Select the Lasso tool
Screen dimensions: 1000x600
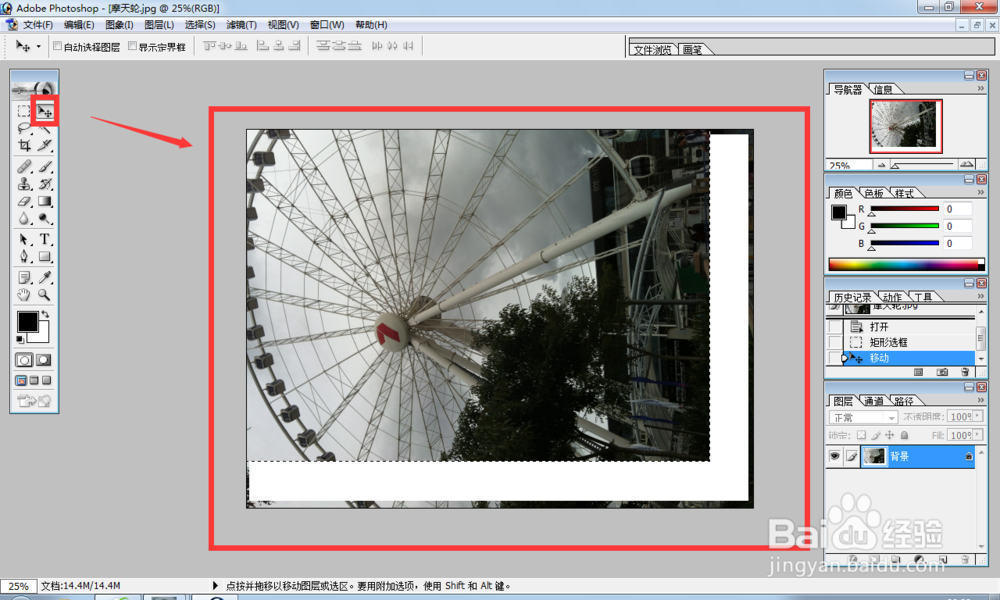25,127
